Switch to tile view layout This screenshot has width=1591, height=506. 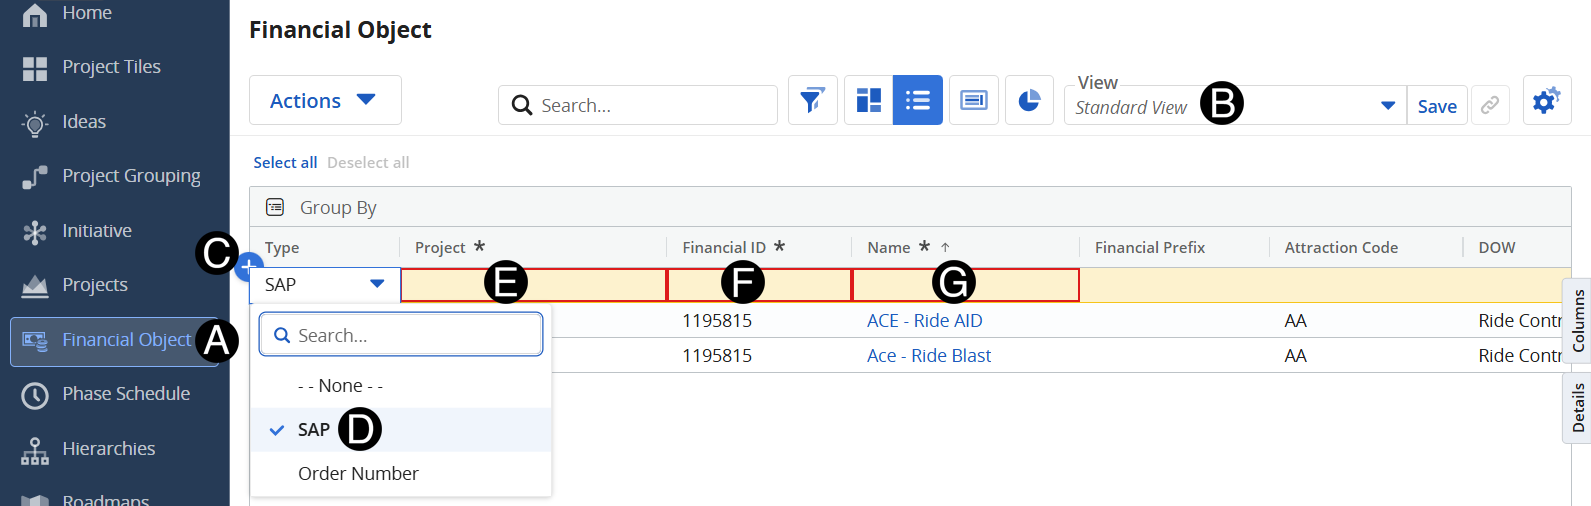click(868, 101)
